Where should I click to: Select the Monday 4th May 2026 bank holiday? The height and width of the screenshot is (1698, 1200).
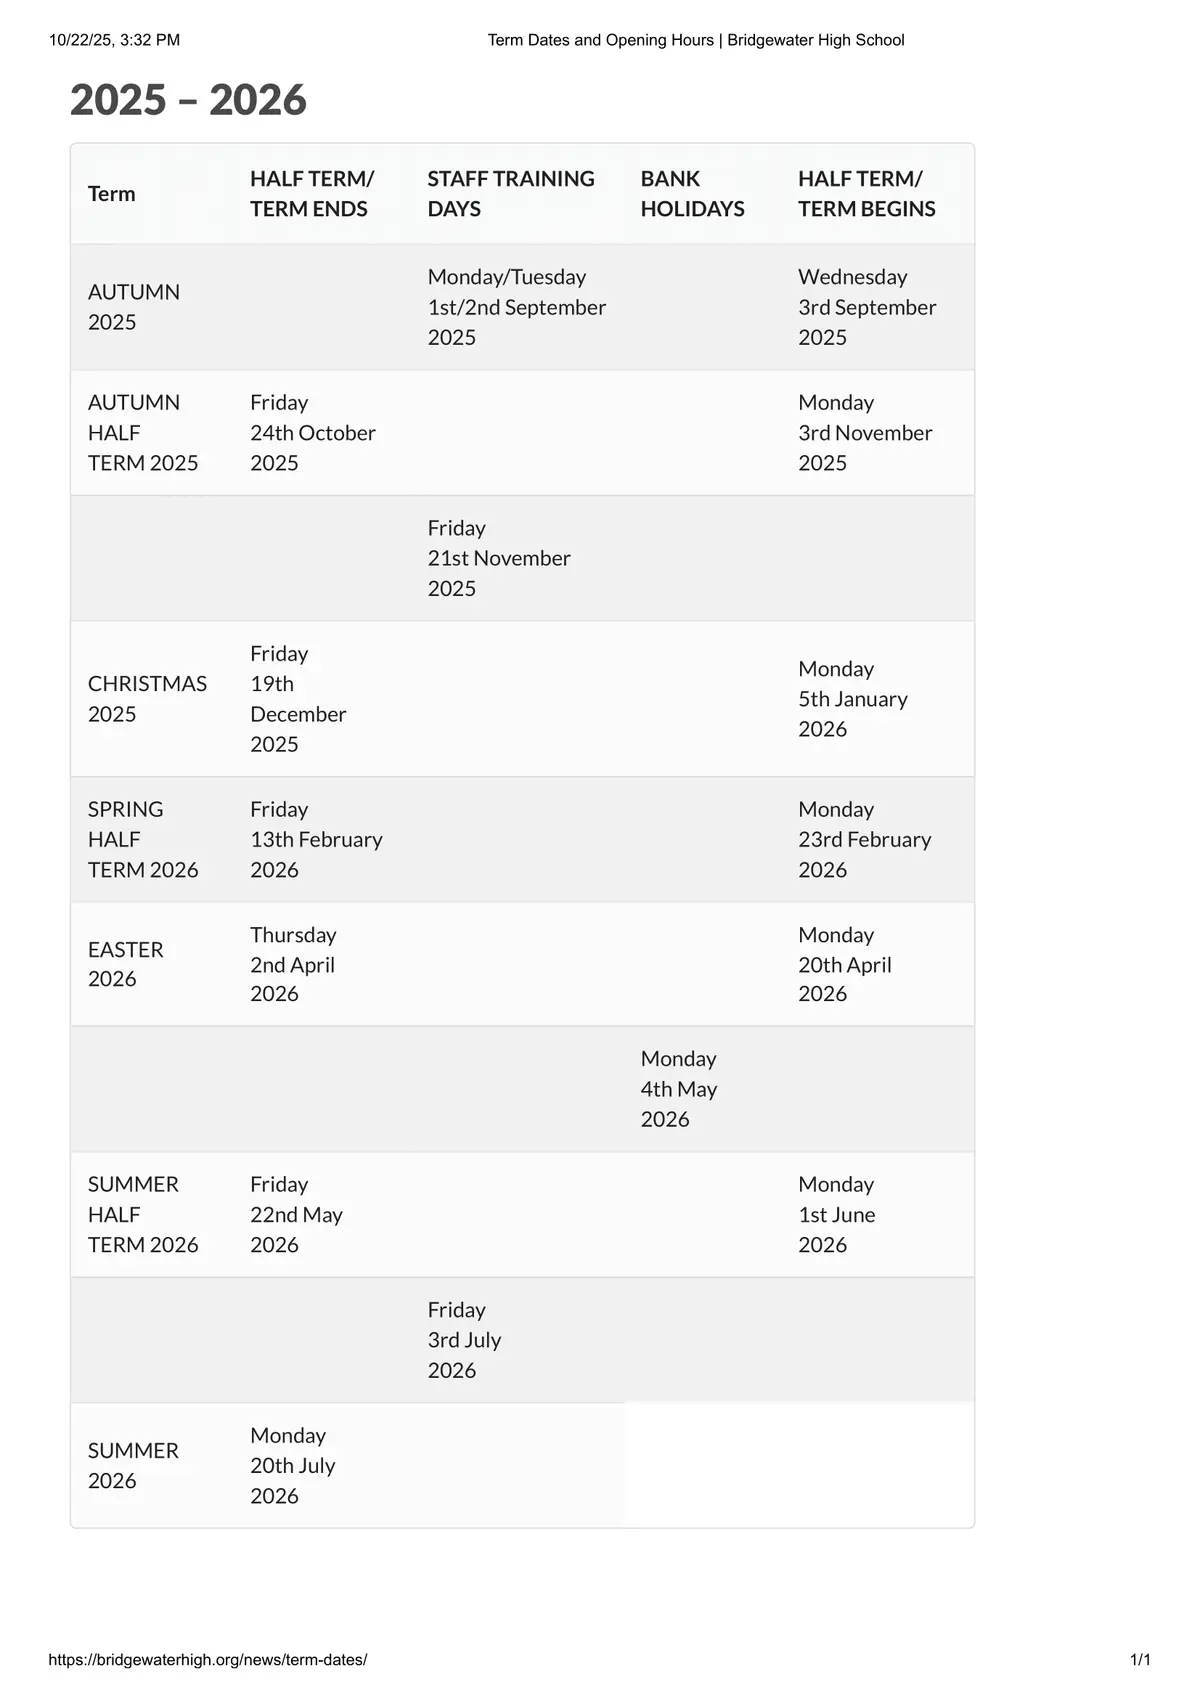pyautogui.click(x=679, y=1089)
